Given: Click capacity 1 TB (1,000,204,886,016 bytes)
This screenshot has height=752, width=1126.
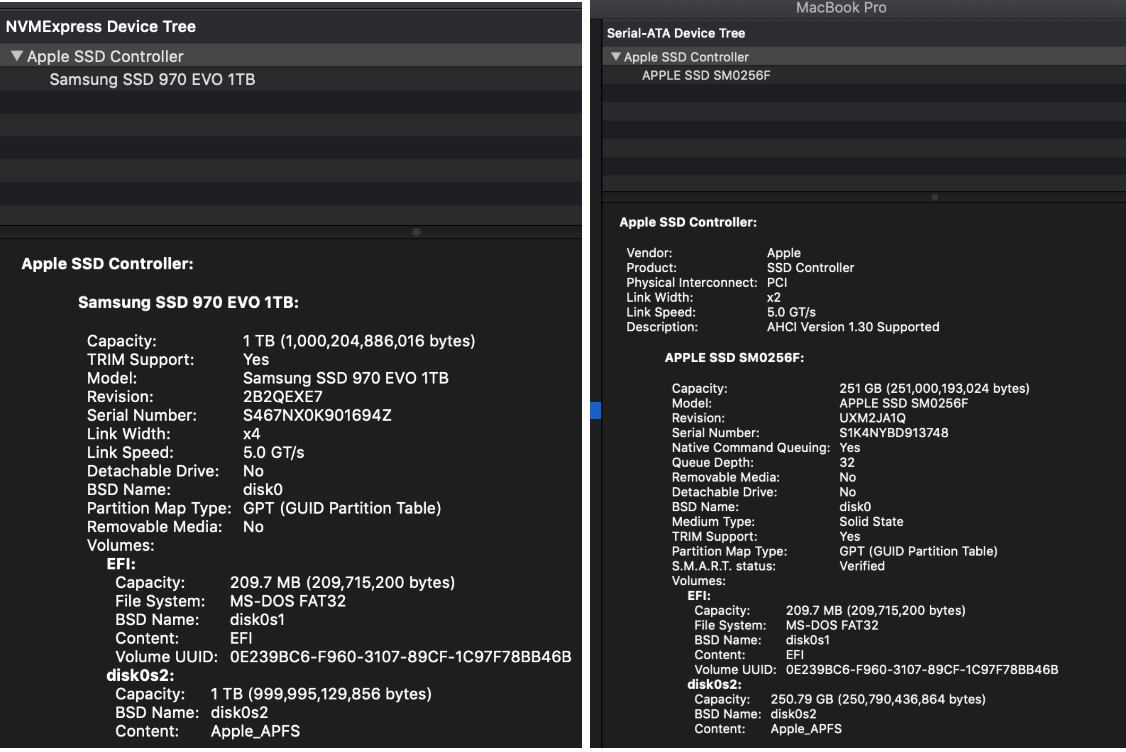Looking at the screenshot, I should point(359,340).
